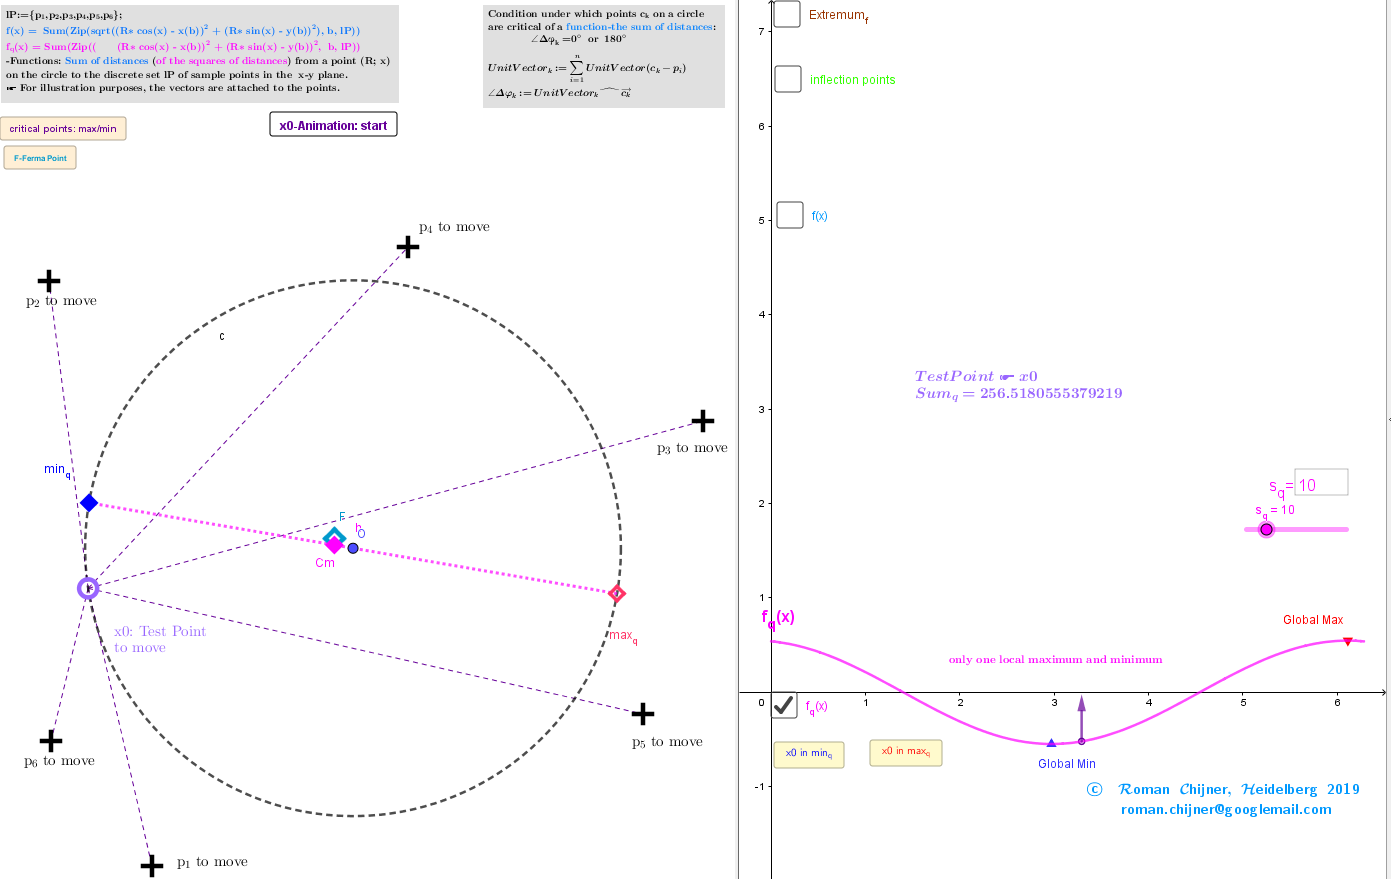The image size is (1391, 879).
Task: Click the 'p4 to move' label
Action: [454, 227]
